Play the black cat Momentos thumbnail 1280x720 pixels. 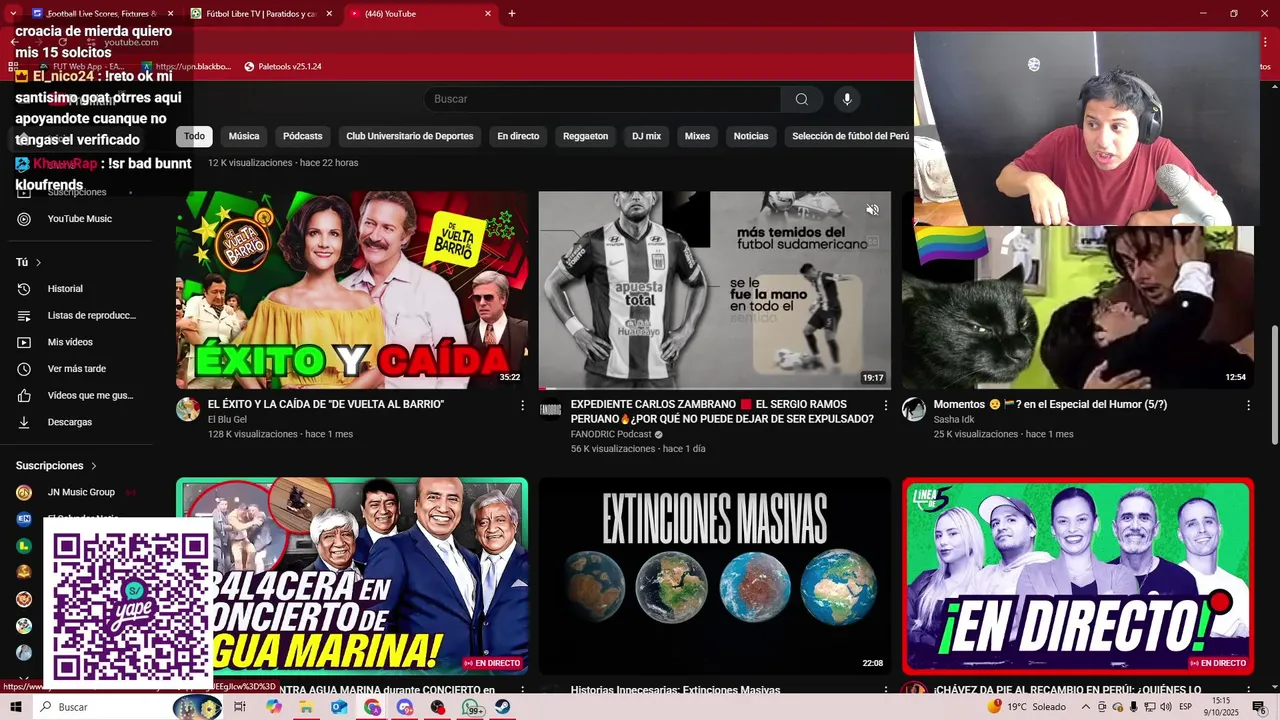pos(1078,308)
